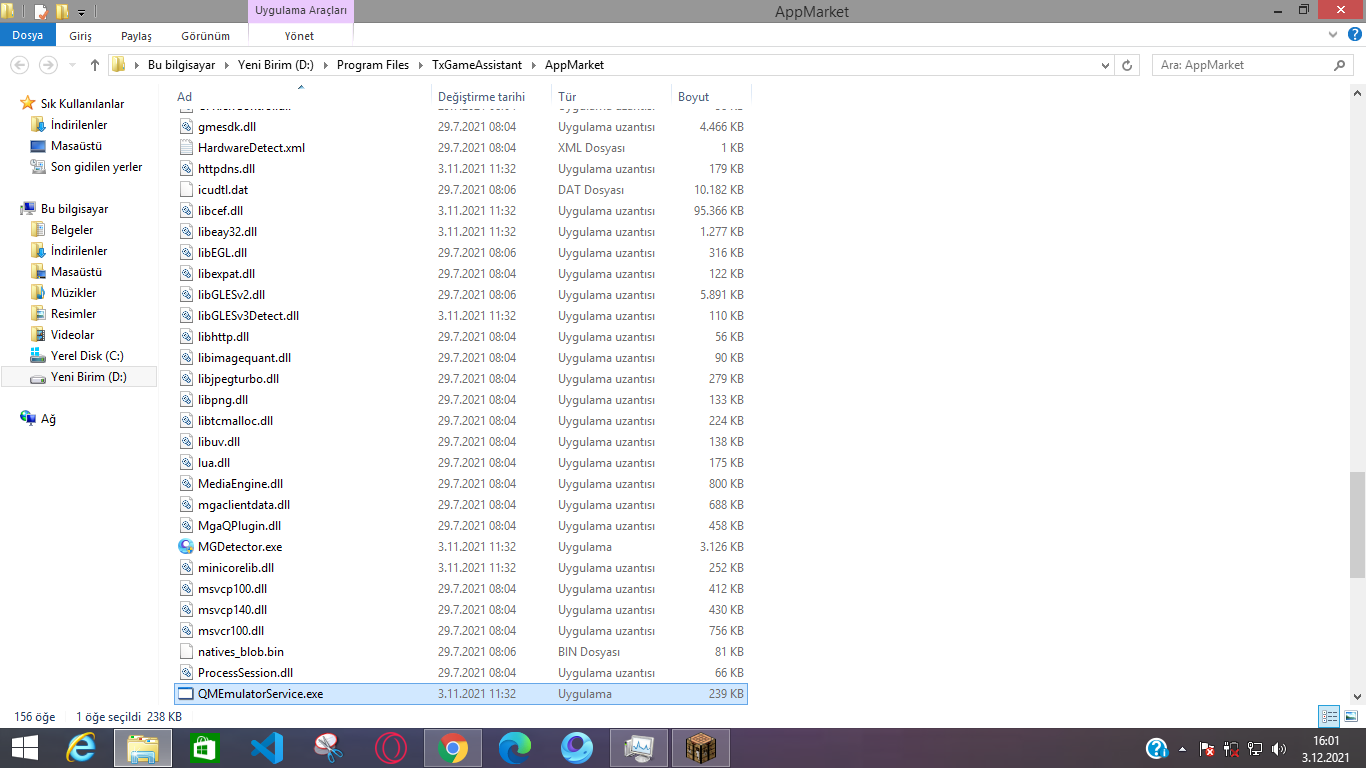Switch to Google Chrome in the taskbar
This screenshot has height=768, width=1366.
click(x=452, y=748)
